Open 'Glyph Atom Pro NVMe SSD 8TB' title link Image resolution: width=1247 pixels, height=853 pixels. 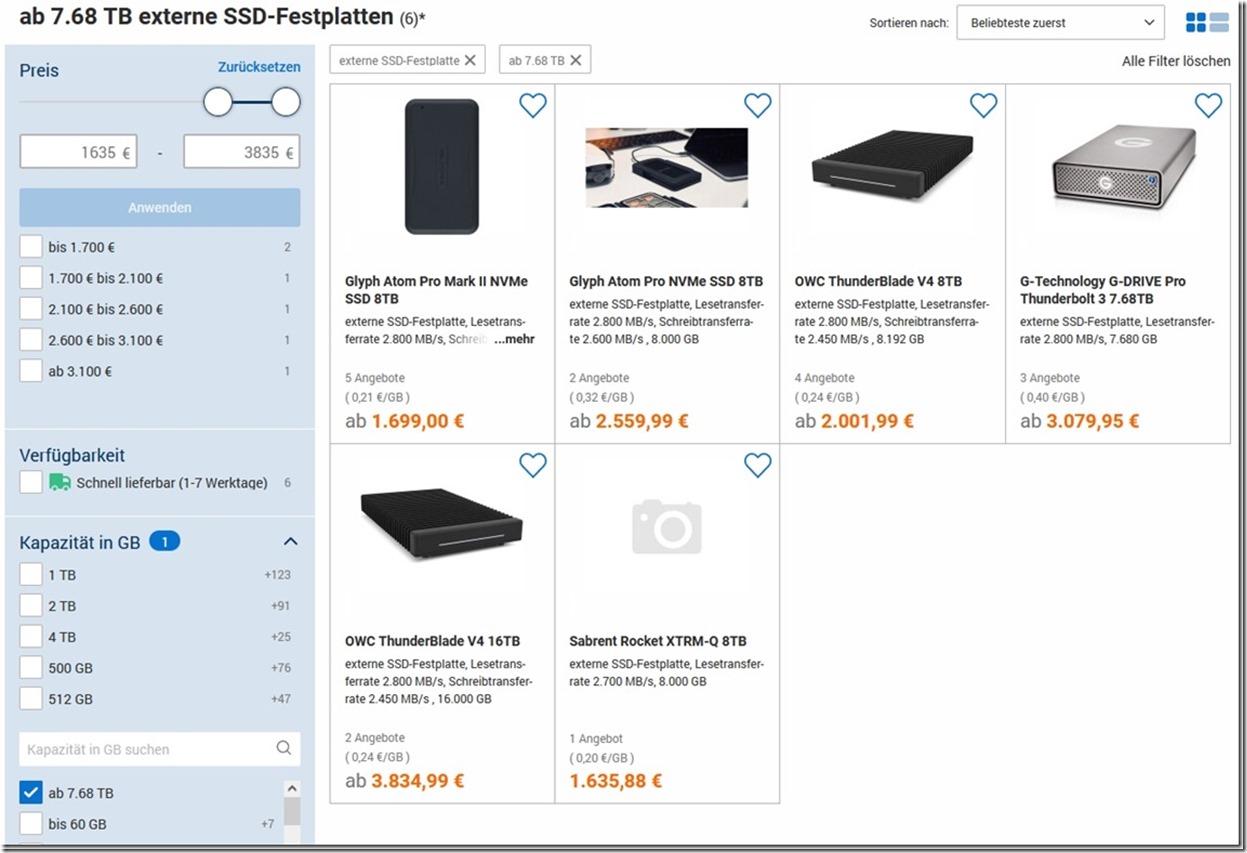[x=666, y=281]
